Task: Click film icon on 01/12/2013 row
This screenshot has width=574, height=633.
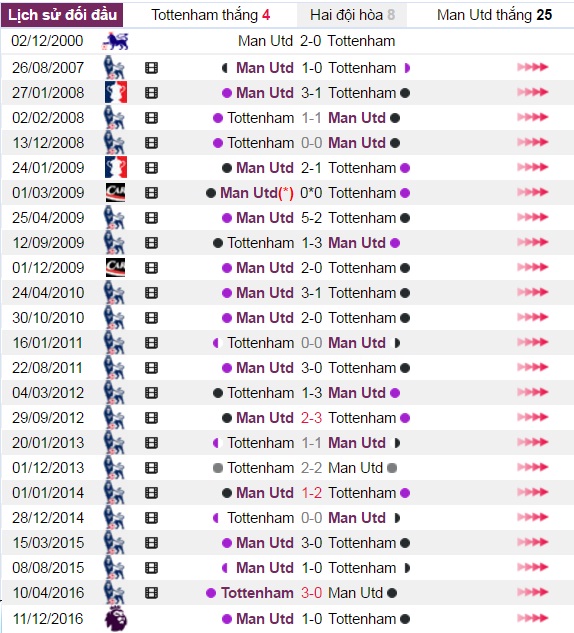Action: 151,468
